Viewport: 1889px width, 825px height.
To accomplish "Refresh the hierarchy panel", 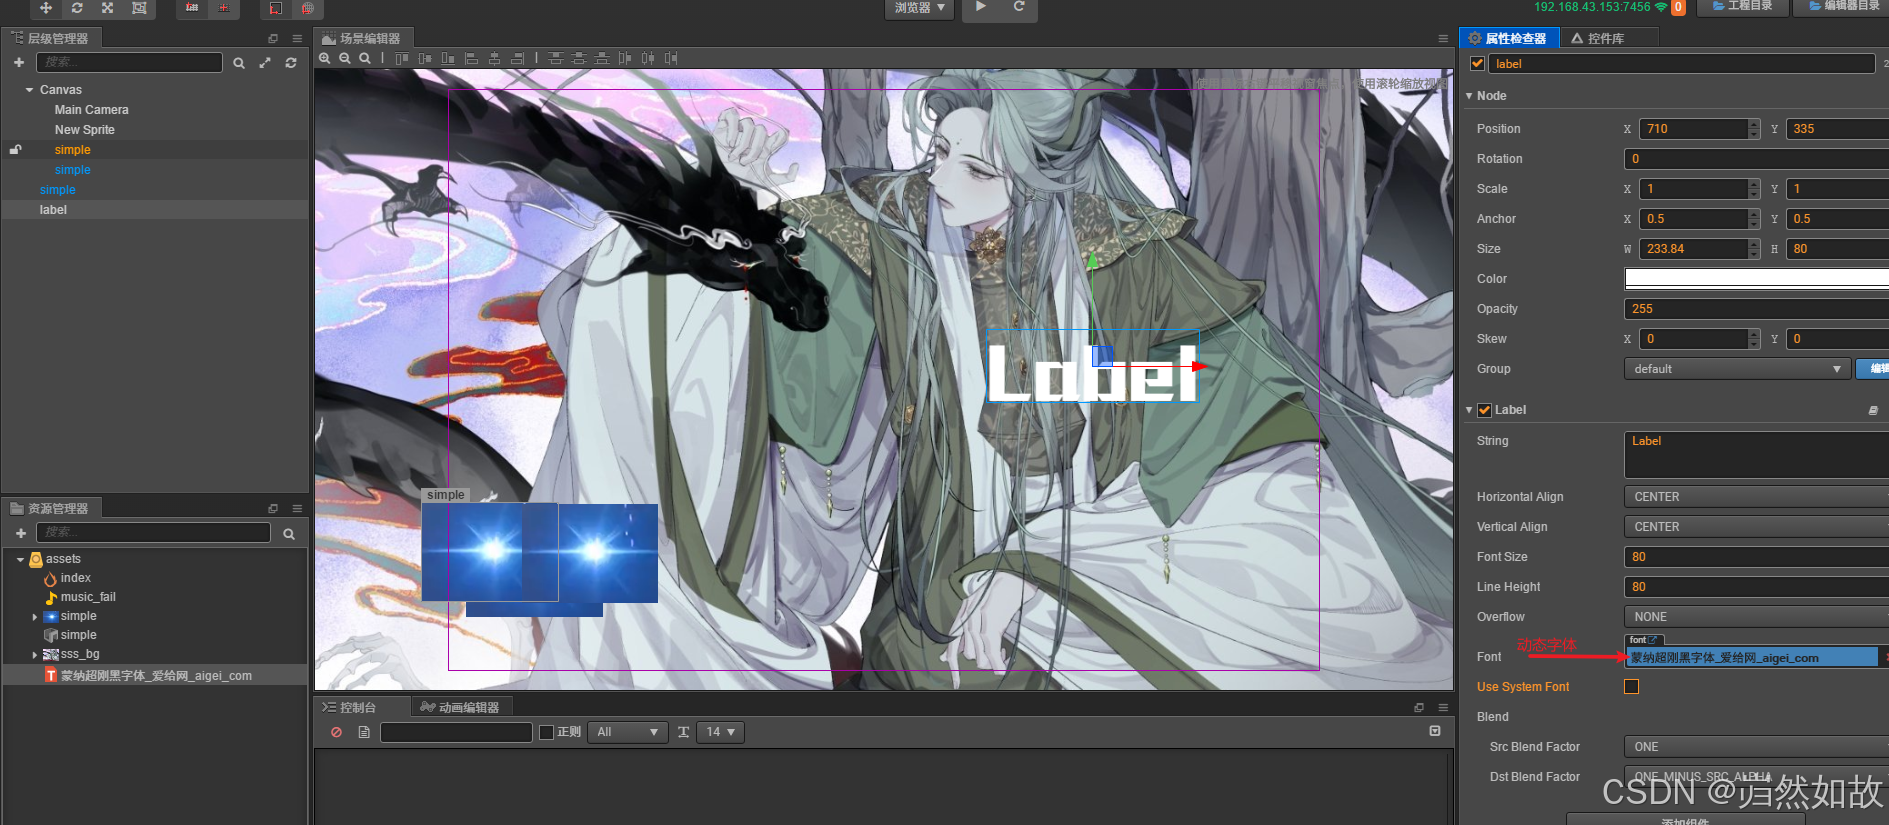I will (x=291, y=63).
